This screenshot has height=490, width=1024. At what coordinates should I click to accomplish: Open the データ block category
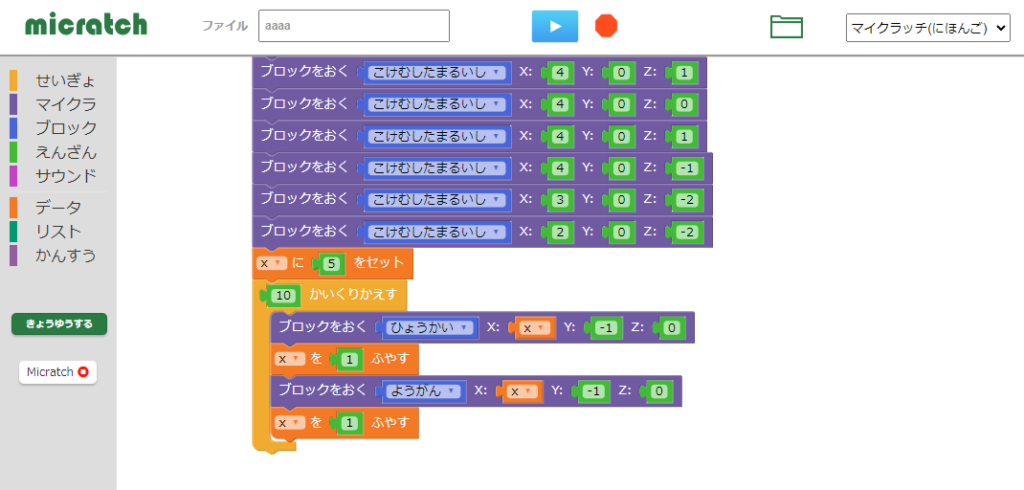pyautogui.click(x=58, y=208)
